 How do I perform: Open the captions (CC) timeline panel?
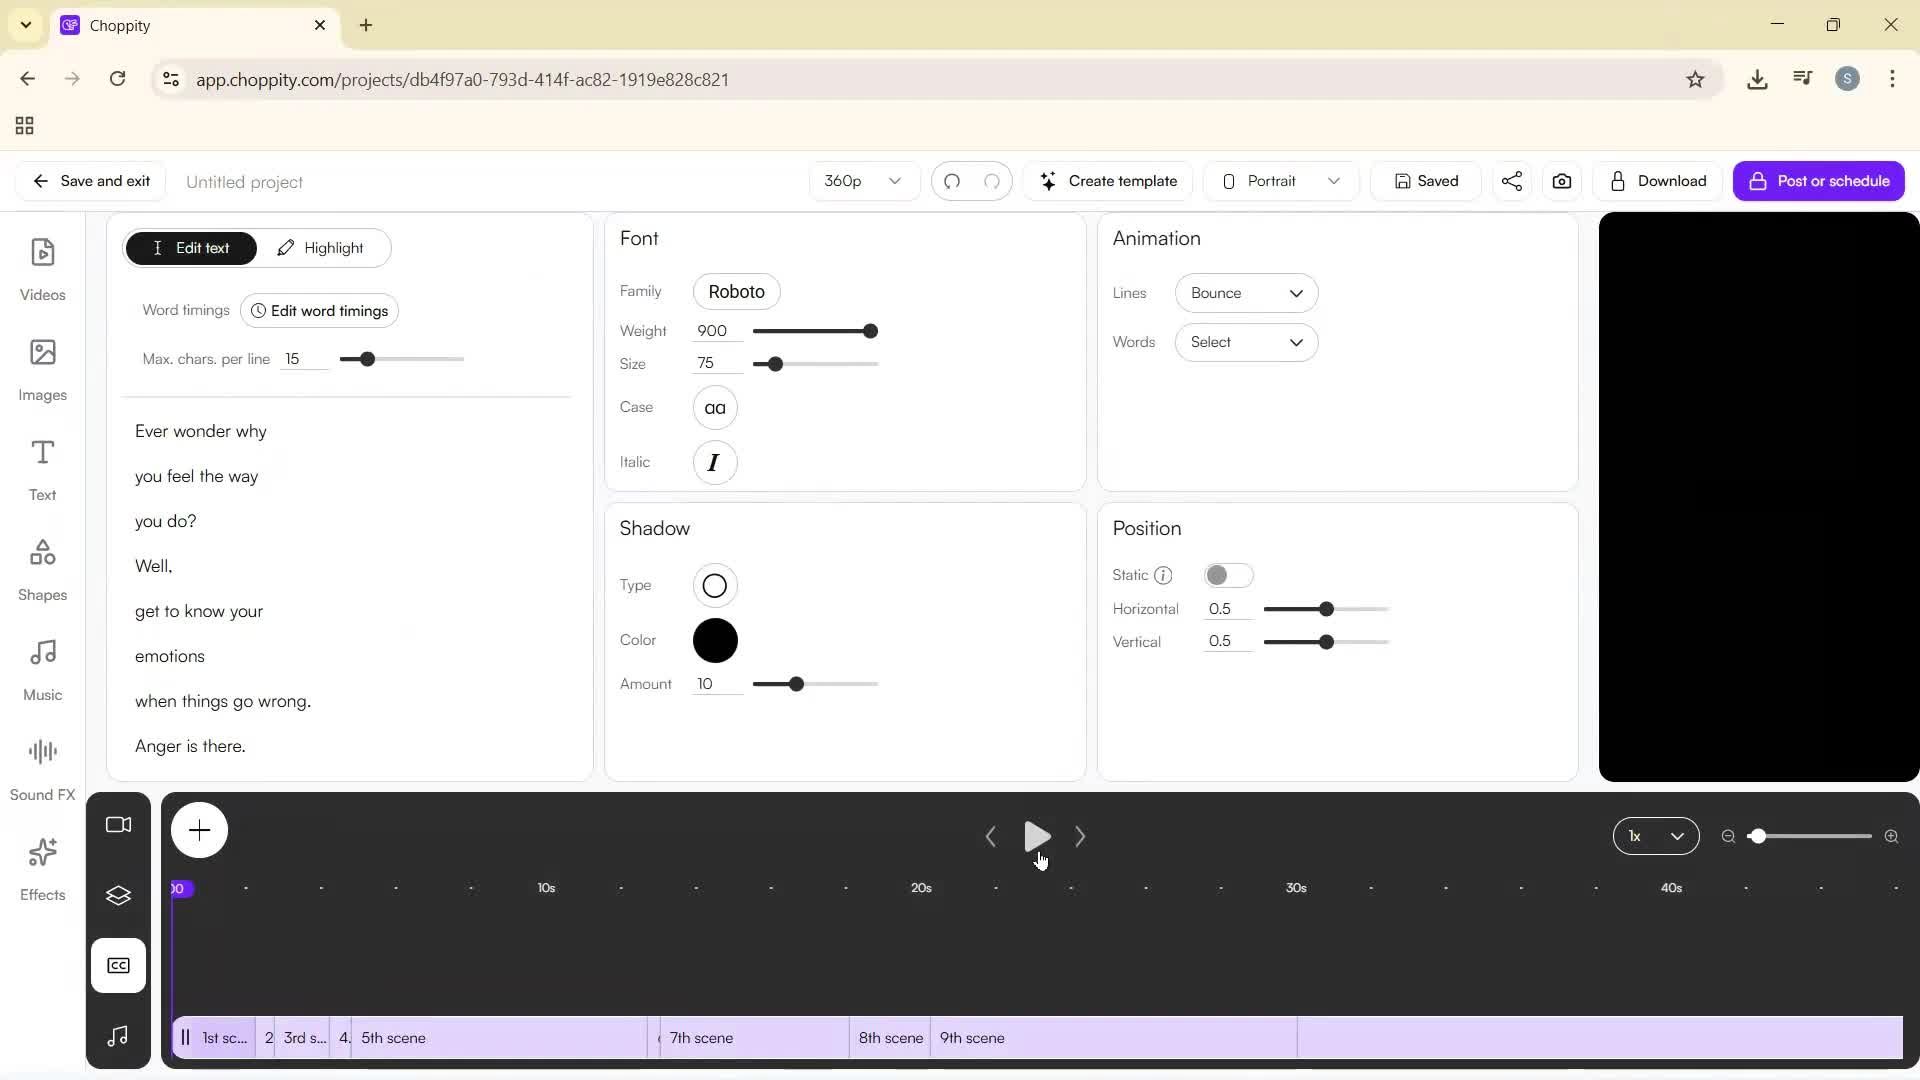coord(118,965)
